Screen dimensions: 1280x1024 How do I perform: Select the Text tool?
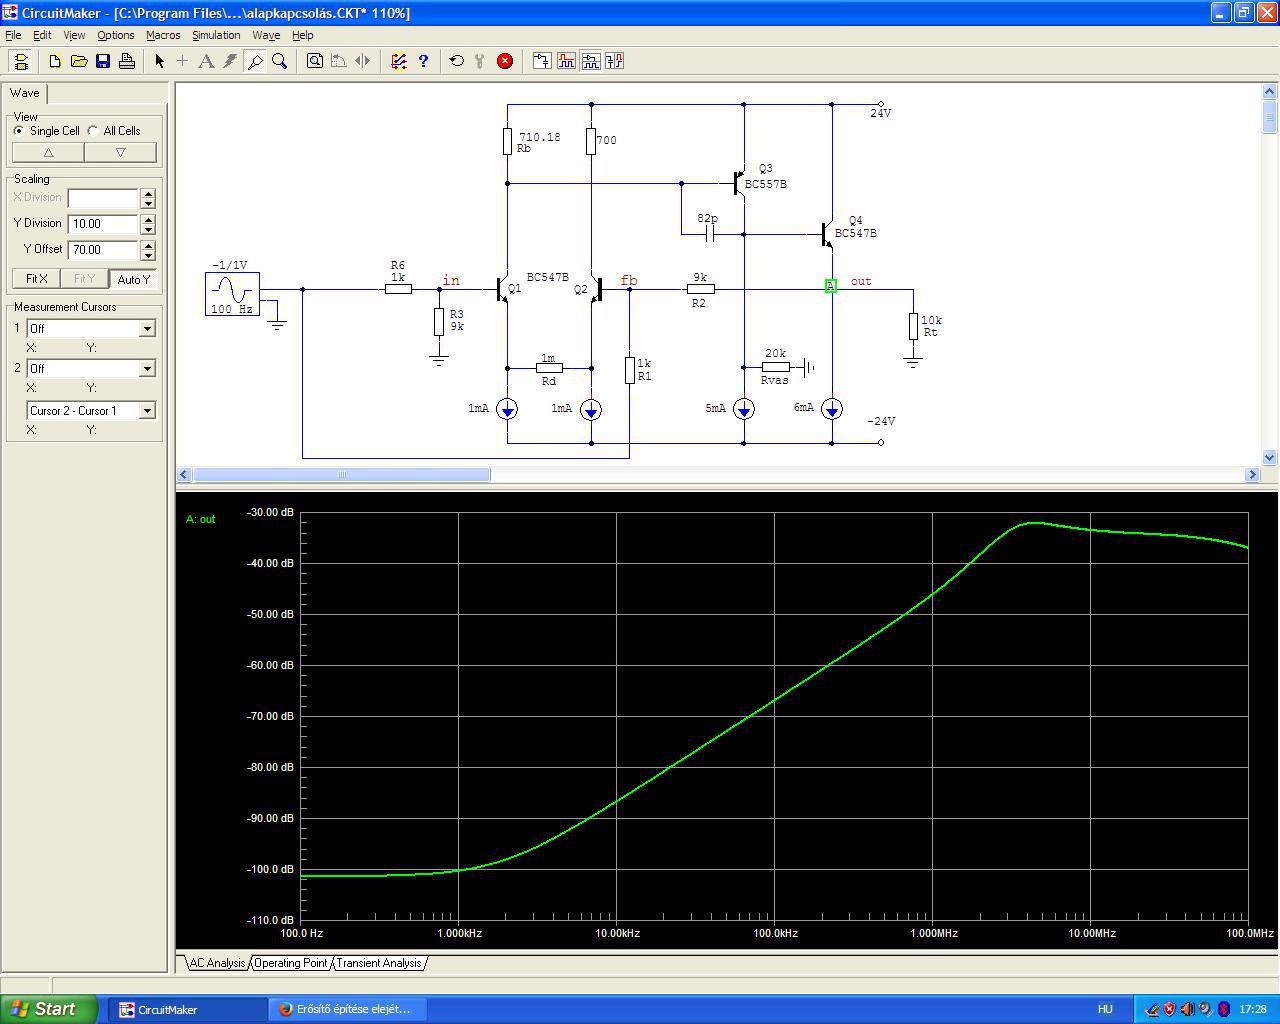[206, 61]
